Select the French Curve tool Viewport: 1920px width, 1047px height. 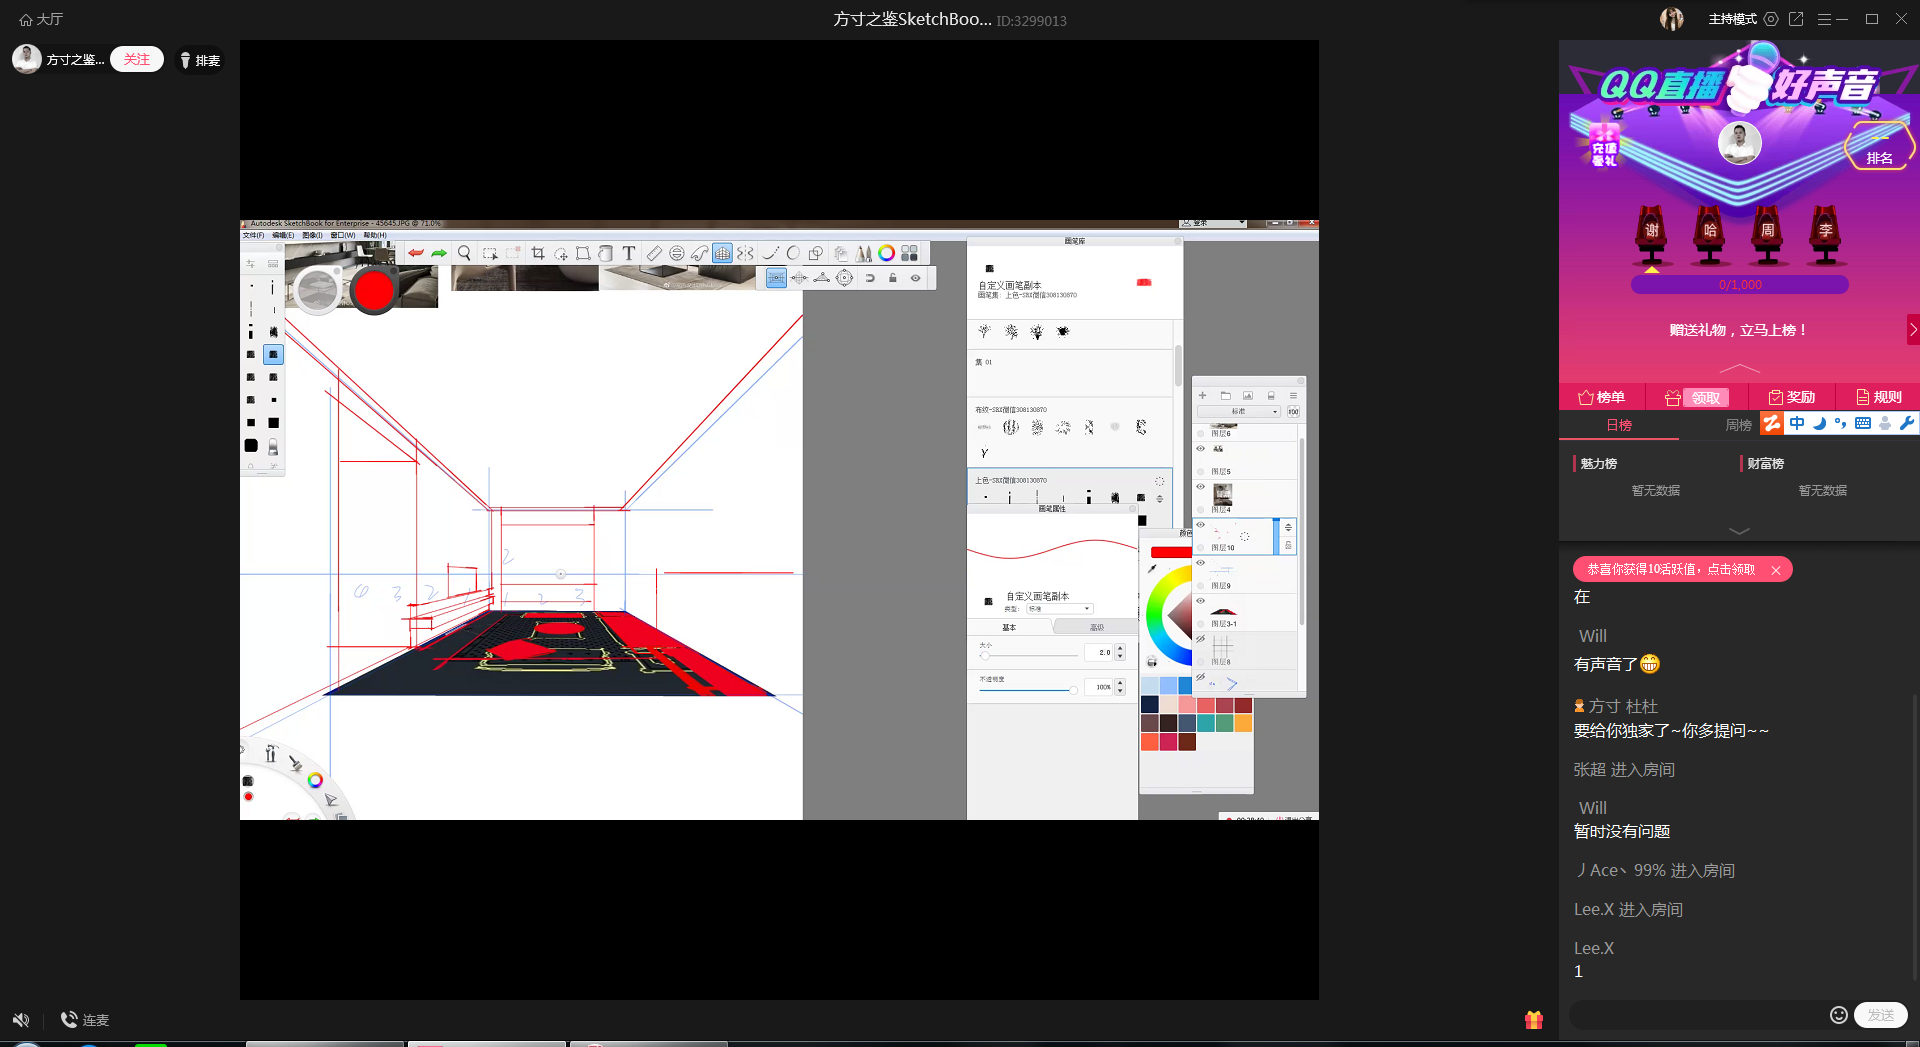[699, 253]
